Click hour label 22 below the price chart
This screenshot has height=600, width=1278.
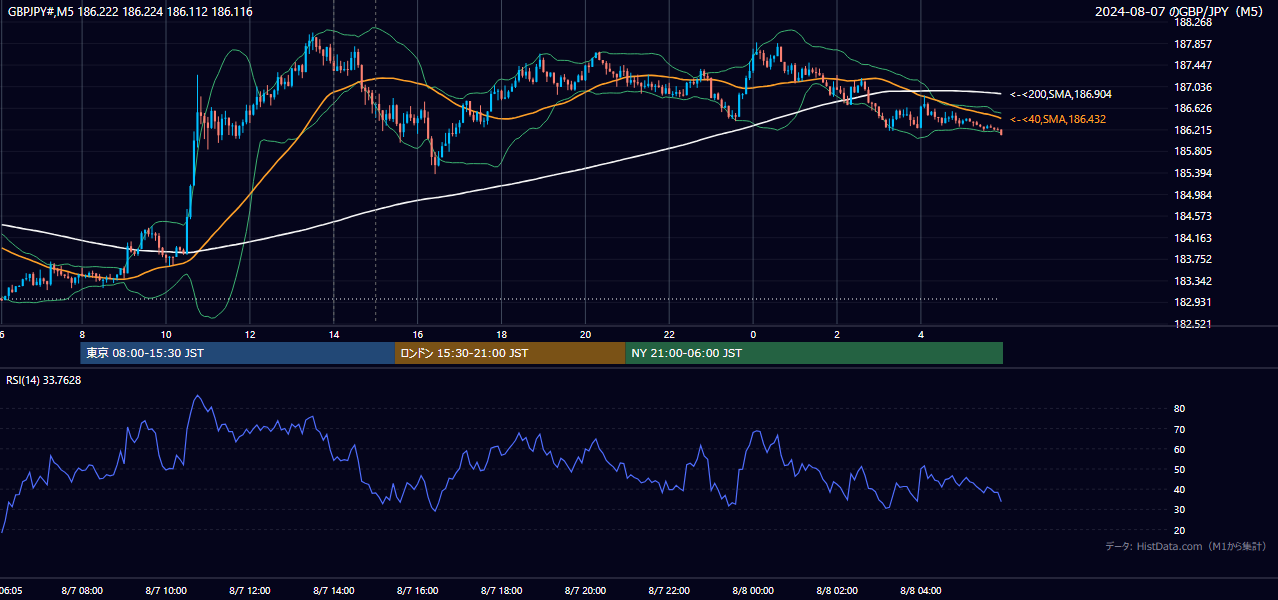(x=669, y=334)
